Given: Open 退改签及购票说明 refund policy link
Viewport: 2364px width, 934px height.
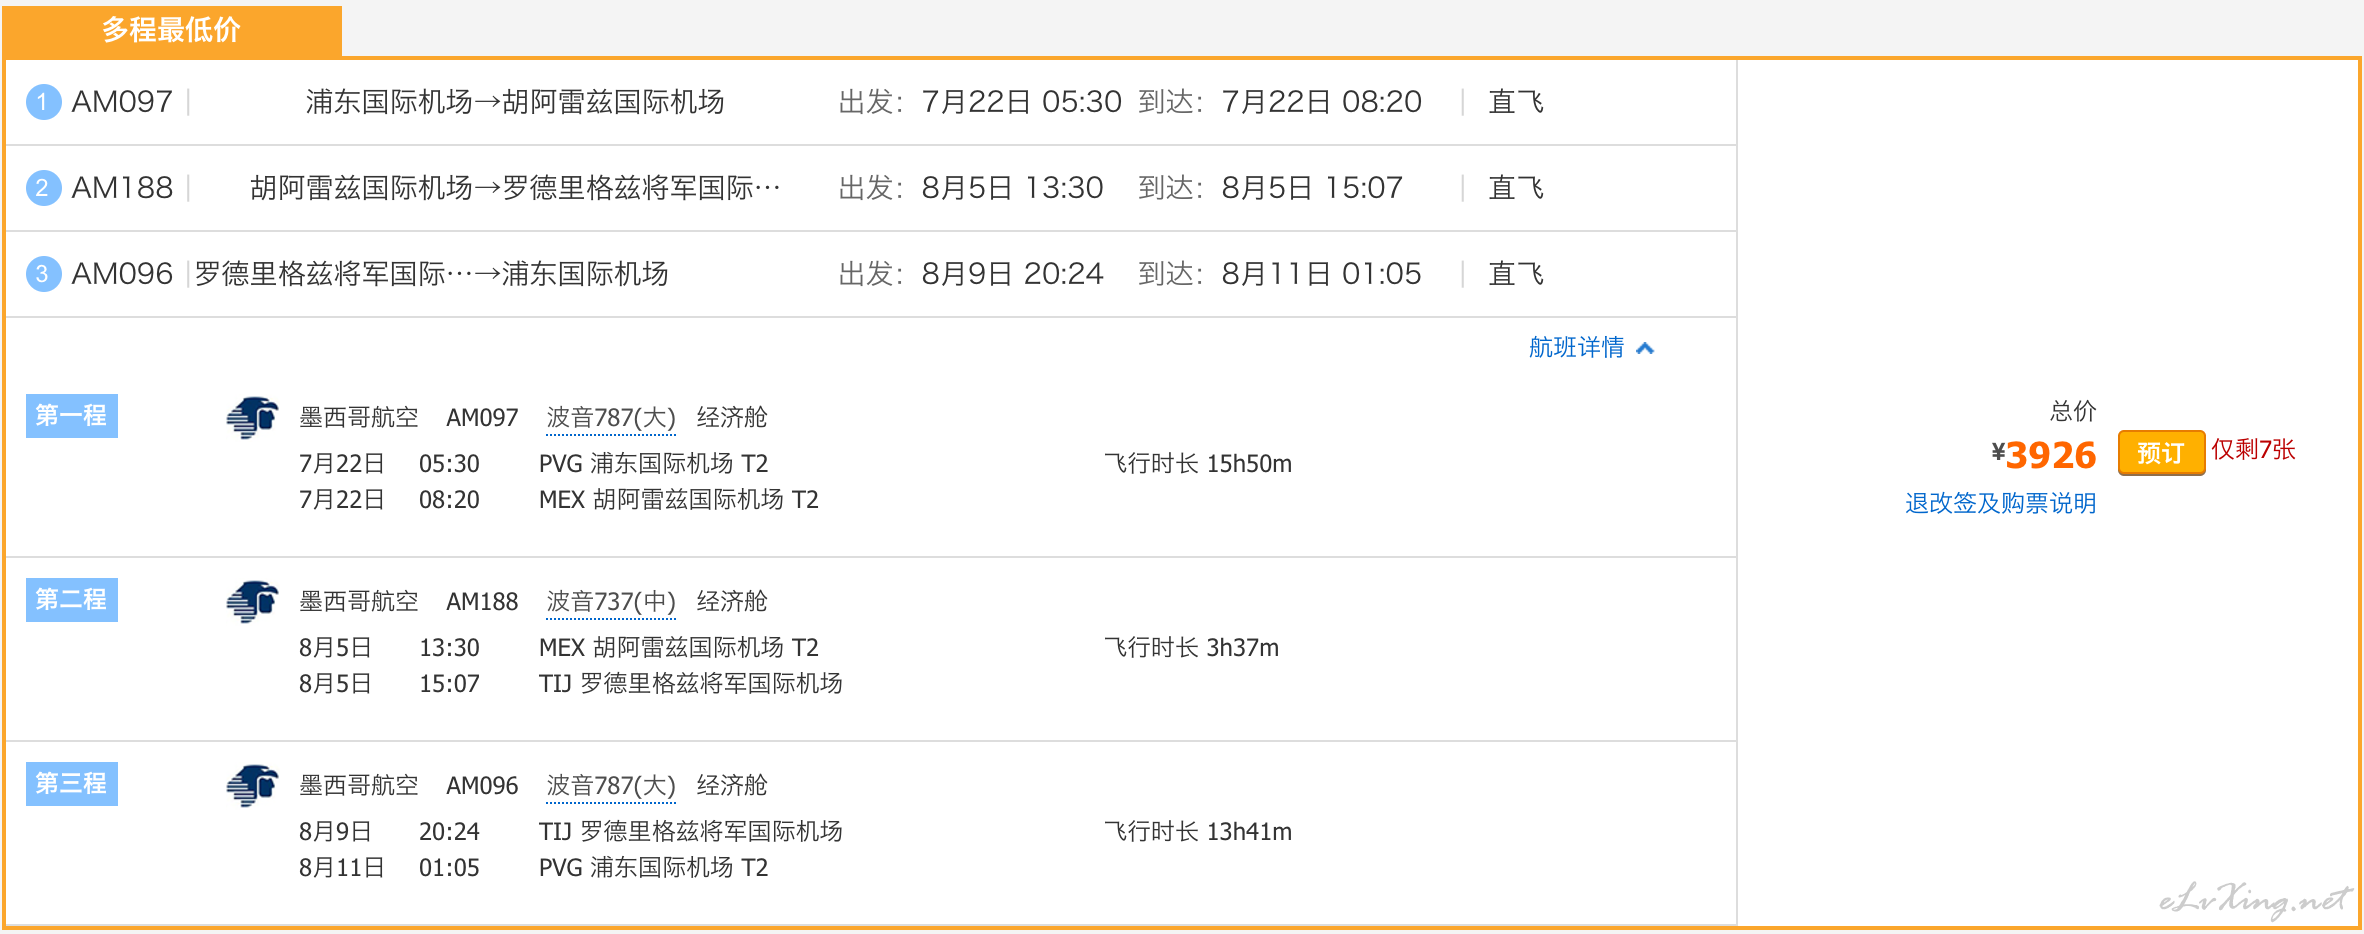Looking at the screenshot, I should tap(2000, 503).
